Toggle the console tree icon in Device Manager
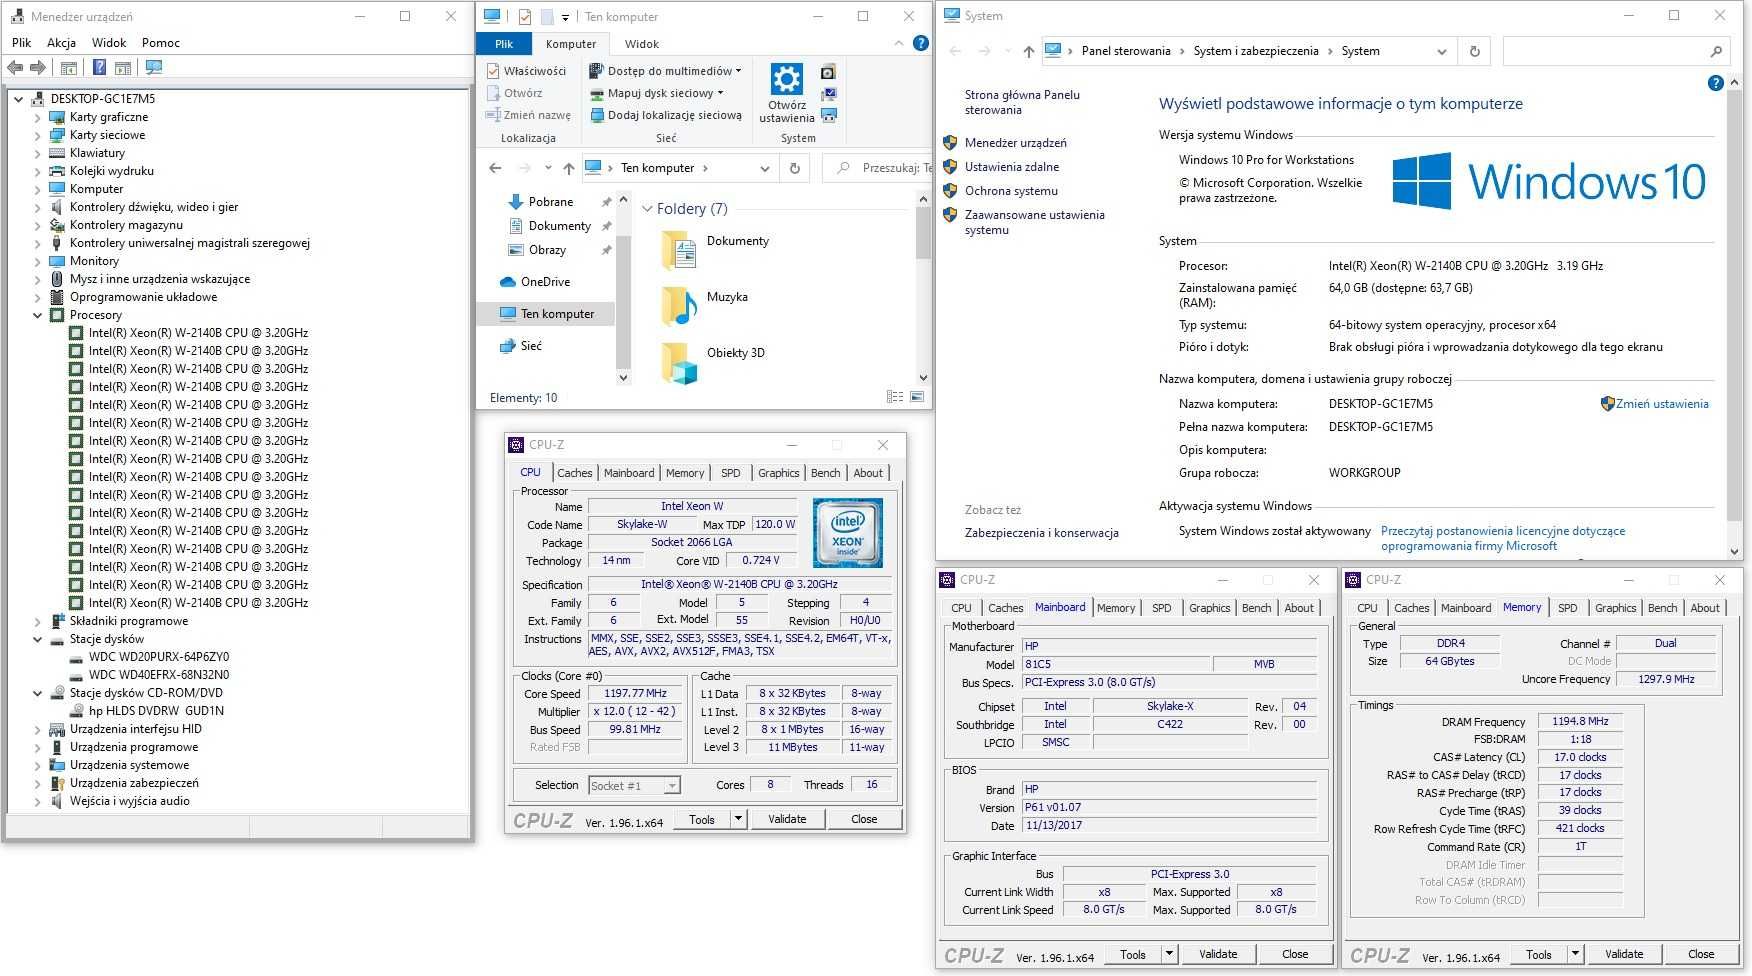The height and width of the screenshot is (976, 1752). [69, 67]
